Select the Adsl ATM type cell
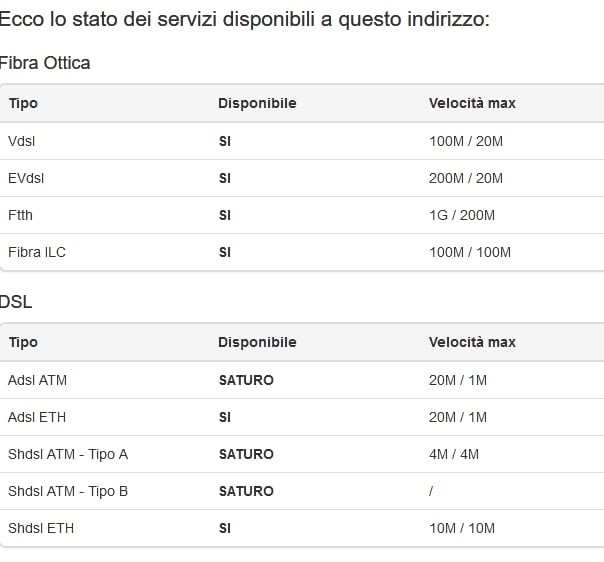 point(37,380)
